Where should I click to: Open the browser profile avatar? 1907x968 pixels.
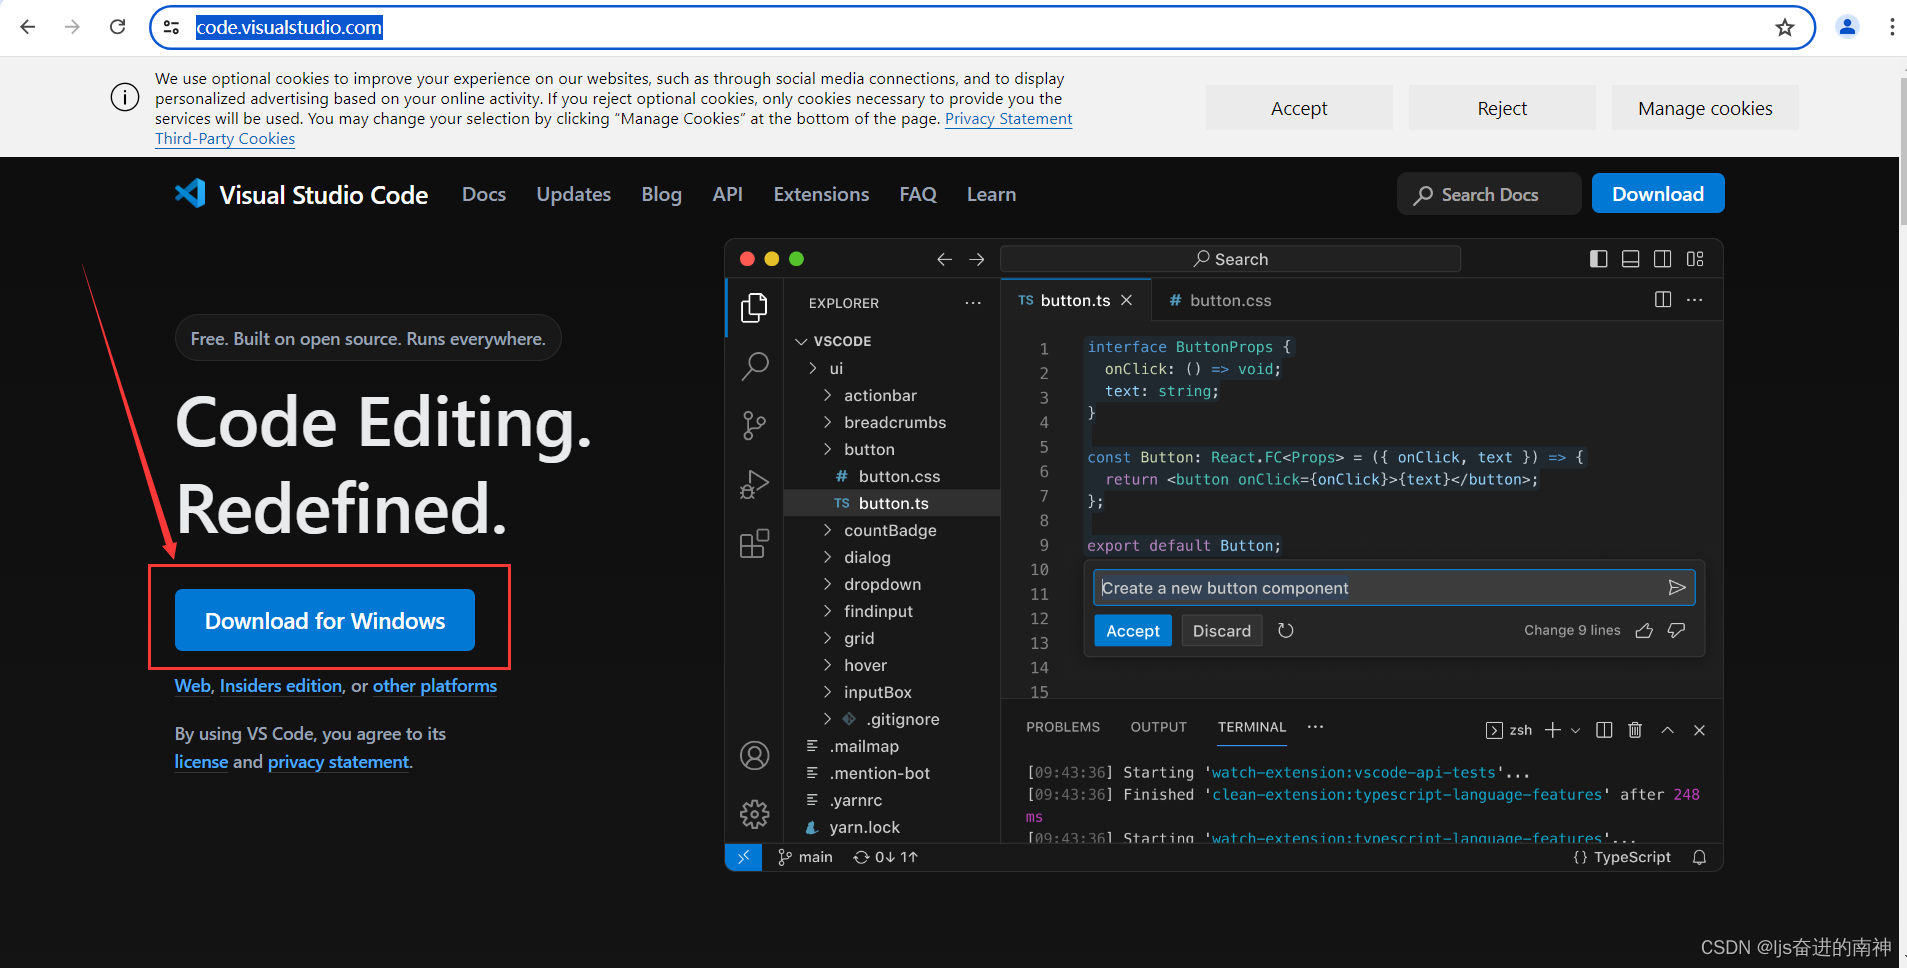click(x=1847, y=27)
